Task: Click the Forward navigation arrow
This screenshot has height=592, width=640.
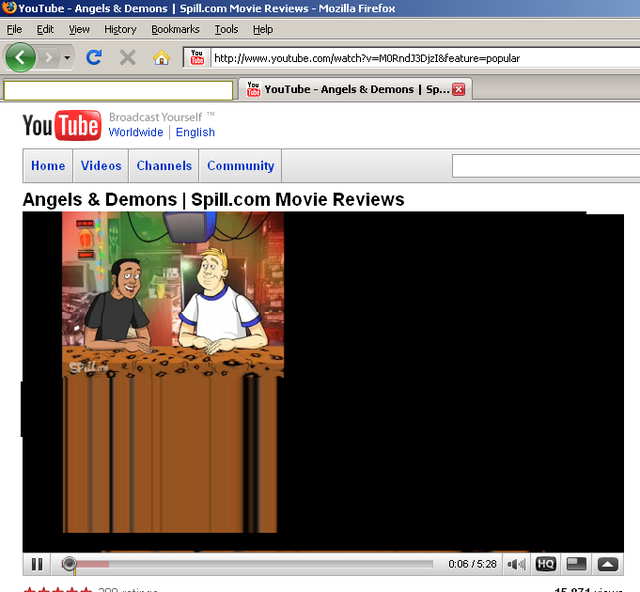Action: [x=49, y=58]
